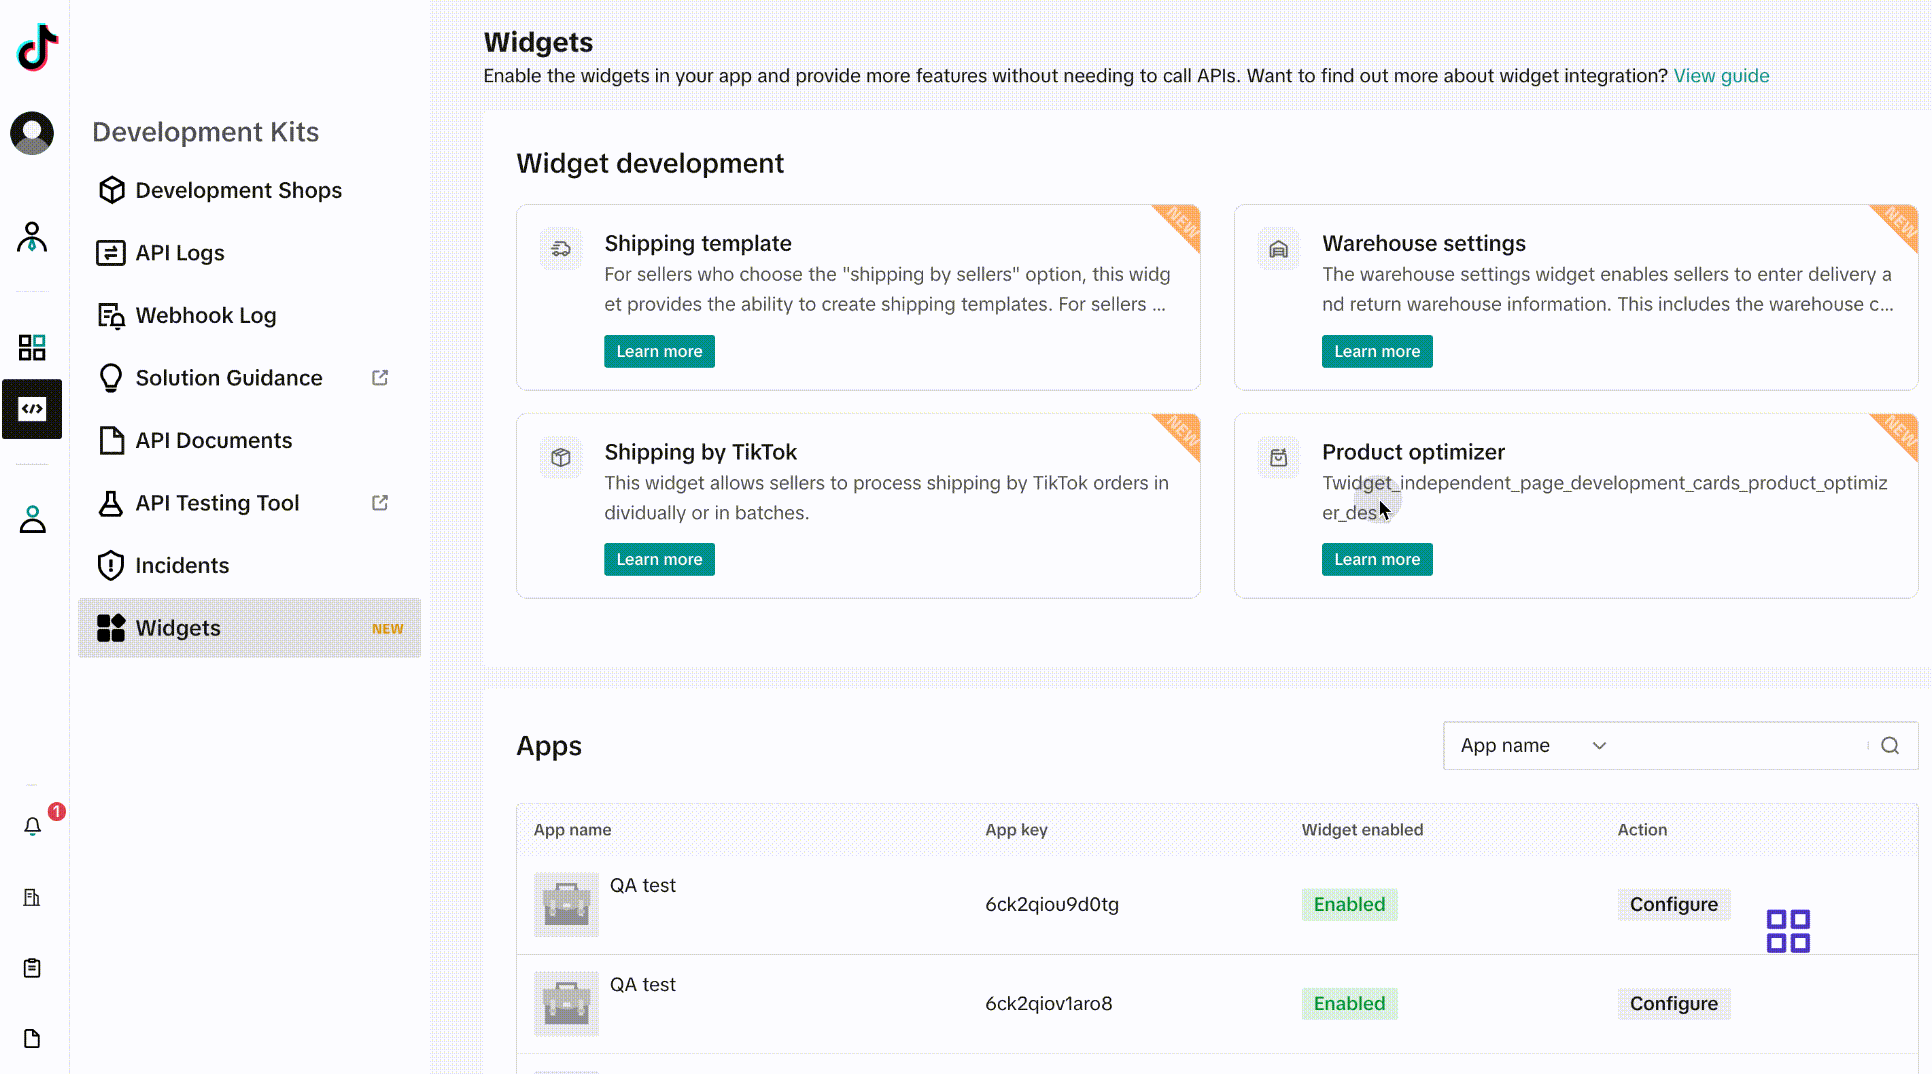1932x1074 pixels.
Task: Click the Widgets menu icon
Action: (x=111, y=628)
